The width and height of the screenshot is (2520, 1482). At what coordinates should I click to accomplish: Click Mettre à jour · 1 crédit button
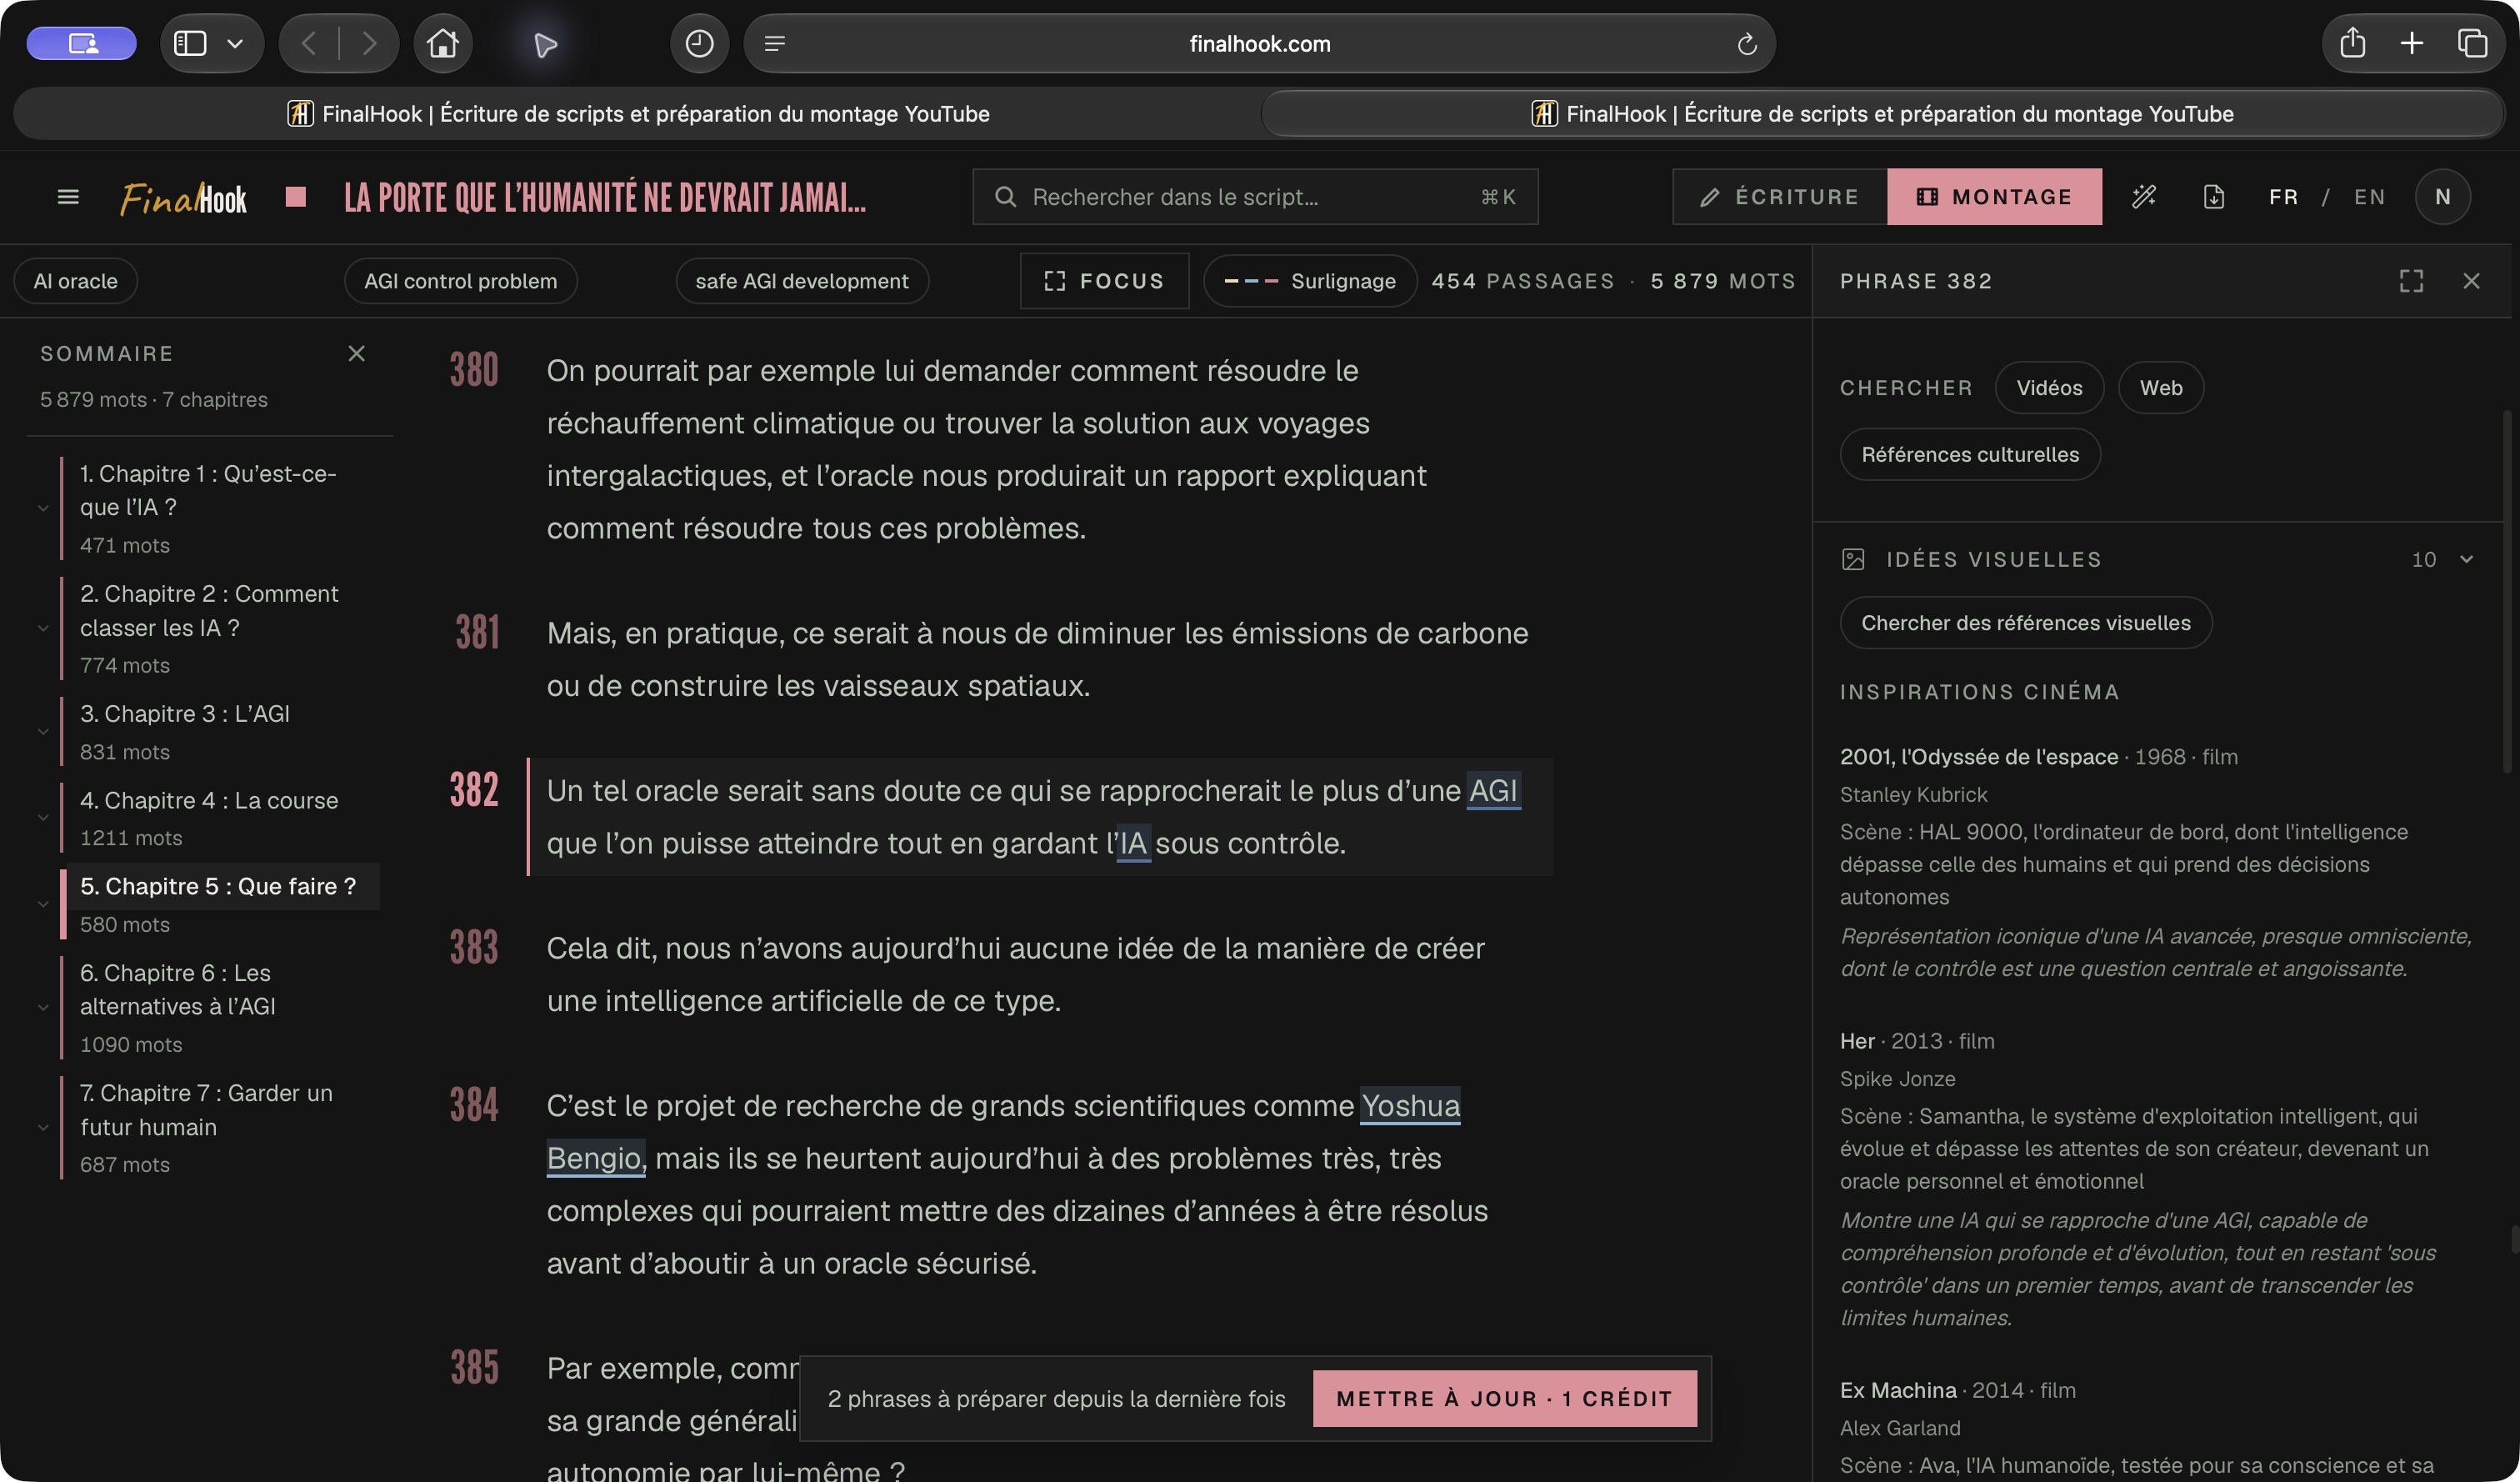(1504, 1398)
